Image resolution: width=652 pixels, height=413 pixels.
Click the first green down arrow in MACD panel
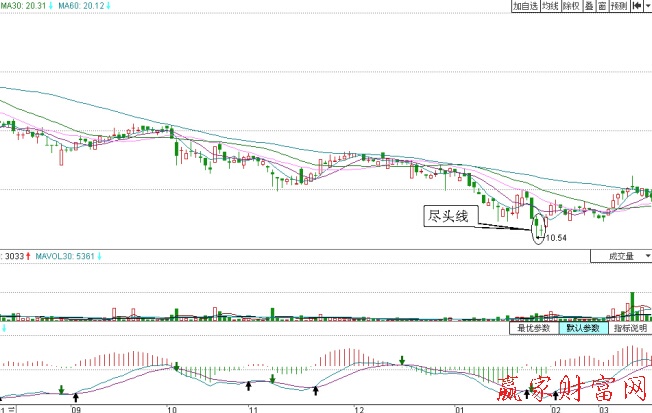pos(61,389)
